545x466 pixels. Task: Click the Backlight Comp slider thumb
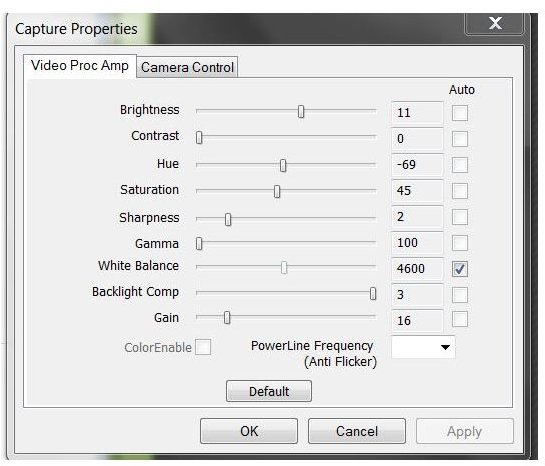[373, 294]
